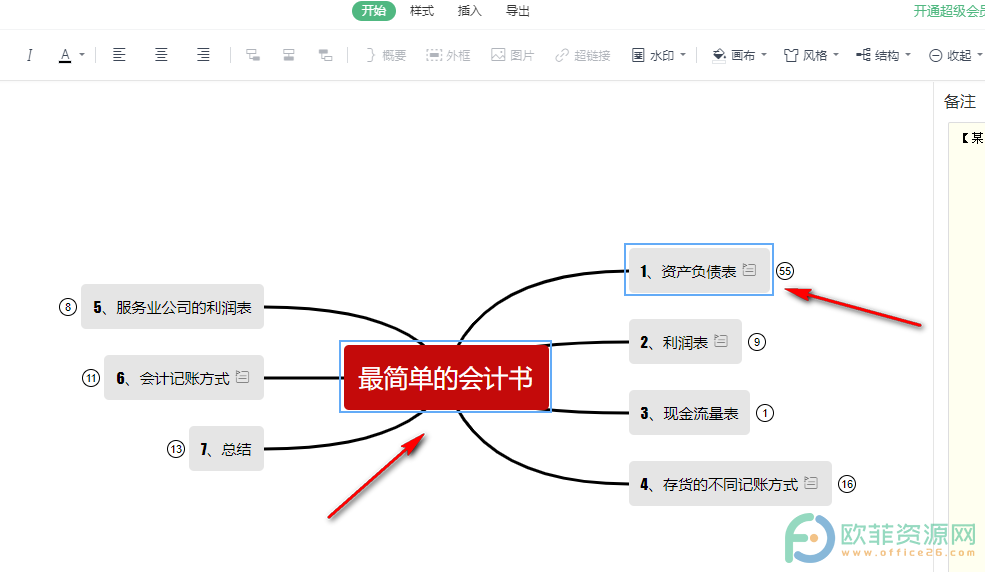Select the node 1、资产负债表

coord(699,271)
